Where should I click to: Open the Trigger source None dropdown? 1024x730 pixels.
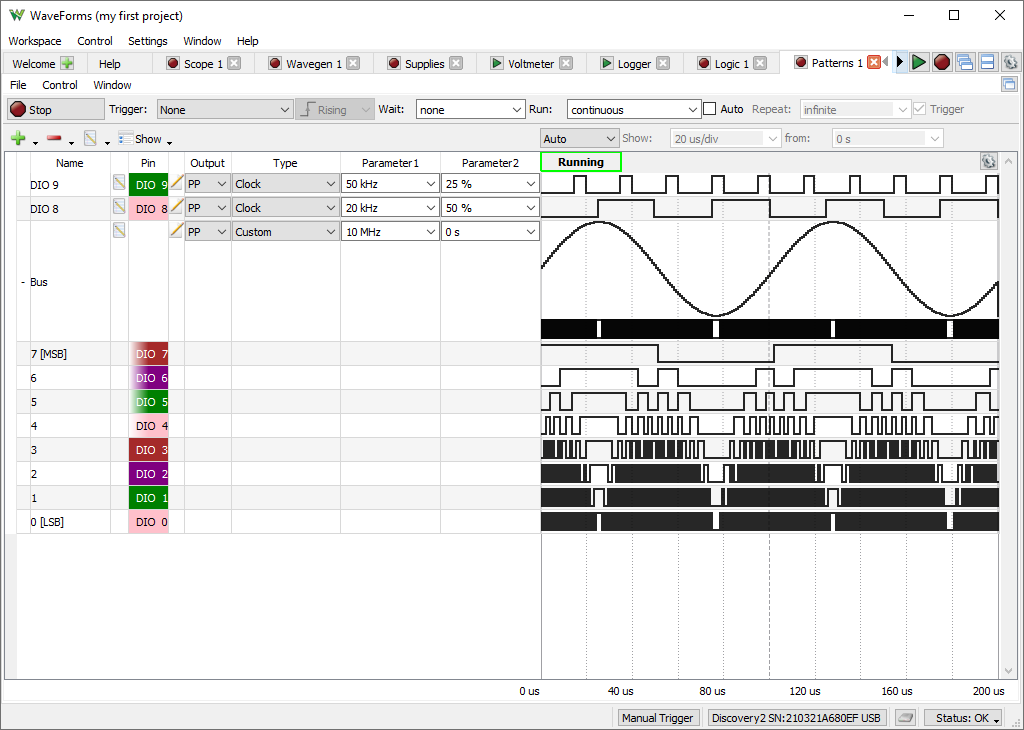pyautogui.click(x=224, y=110)
